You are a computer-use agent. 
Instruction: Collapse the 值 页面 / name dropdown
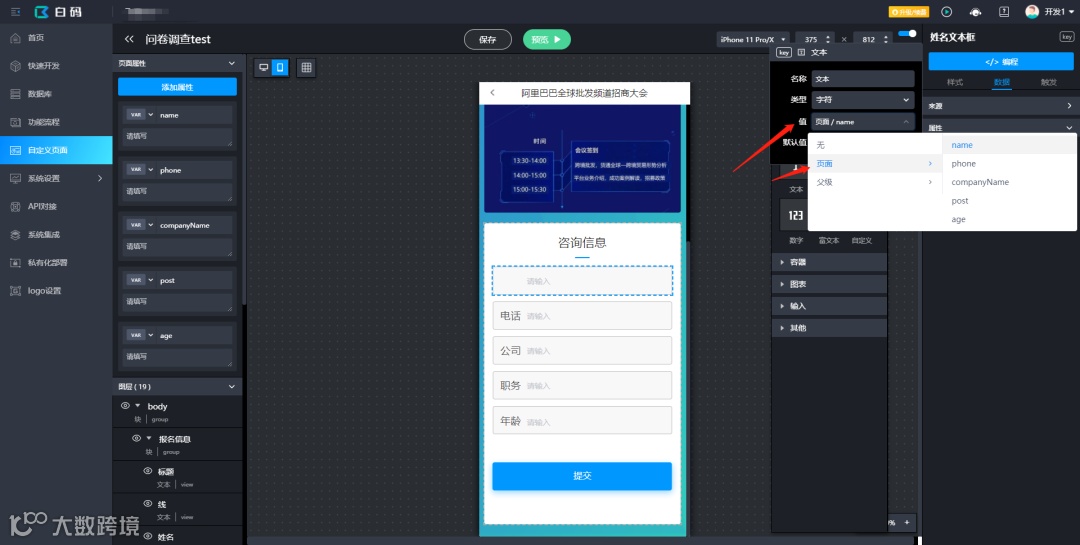863,122
